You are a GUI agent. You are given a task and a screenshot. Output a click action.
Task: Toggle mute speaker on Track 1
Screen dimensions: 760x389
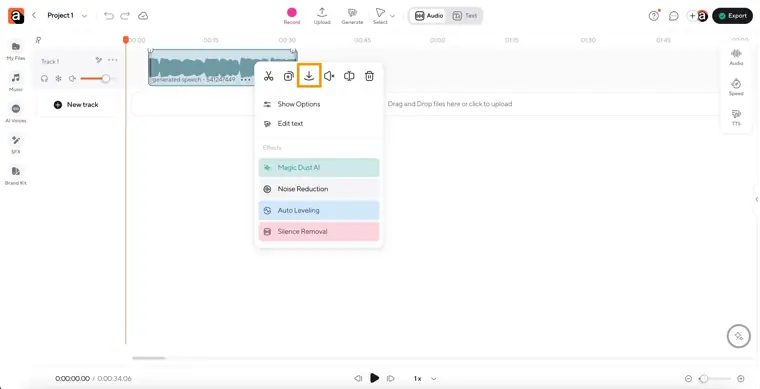pyautogui.click(x=72, y=78)
